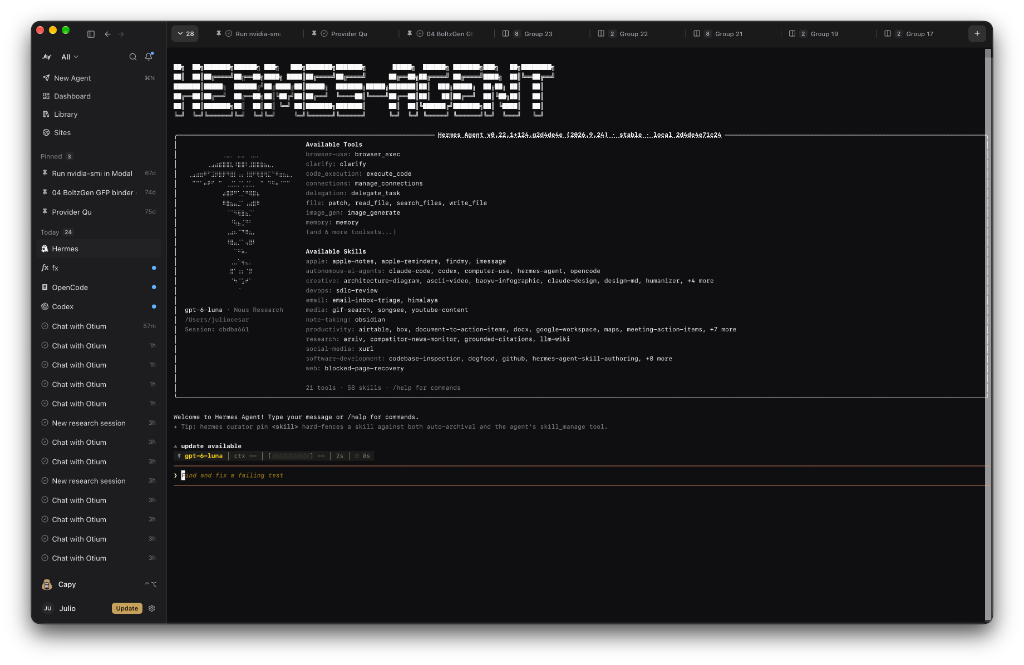This screenshot has height=665, width=1024.
Task: Switch to Run nvidia-smi tab
Action: [x=251, y=34]
